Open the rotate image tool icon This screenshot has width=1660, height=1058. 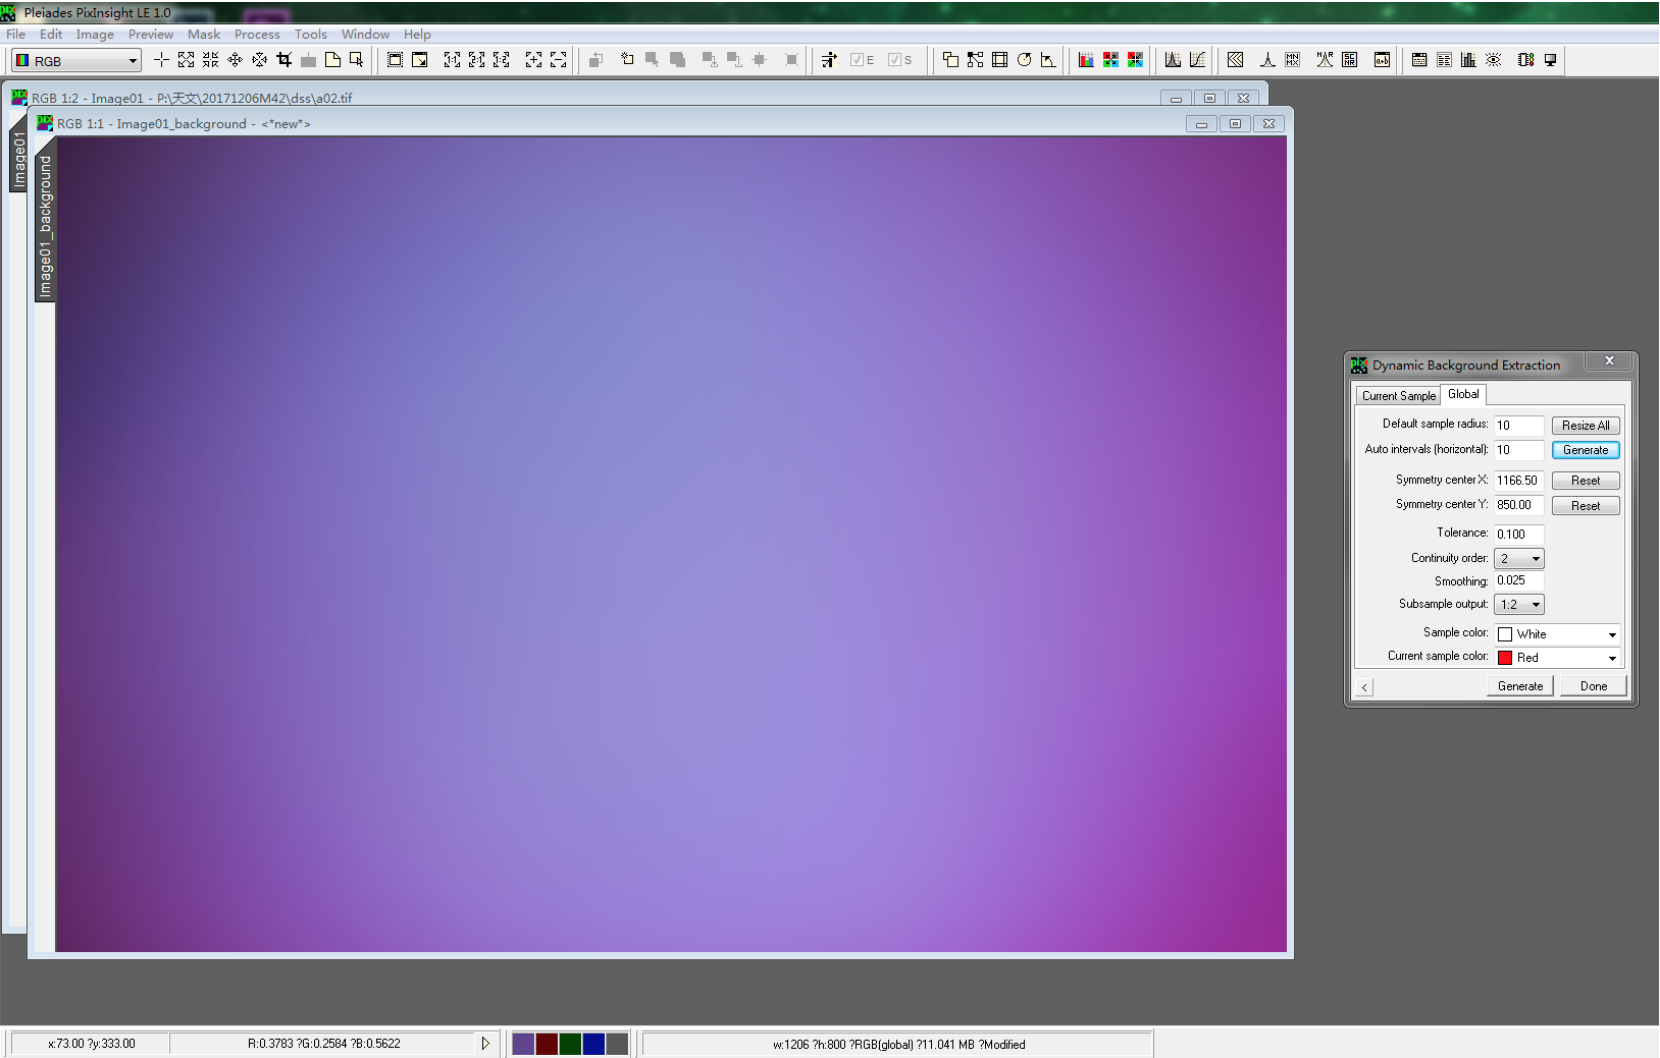point(1024,60)
